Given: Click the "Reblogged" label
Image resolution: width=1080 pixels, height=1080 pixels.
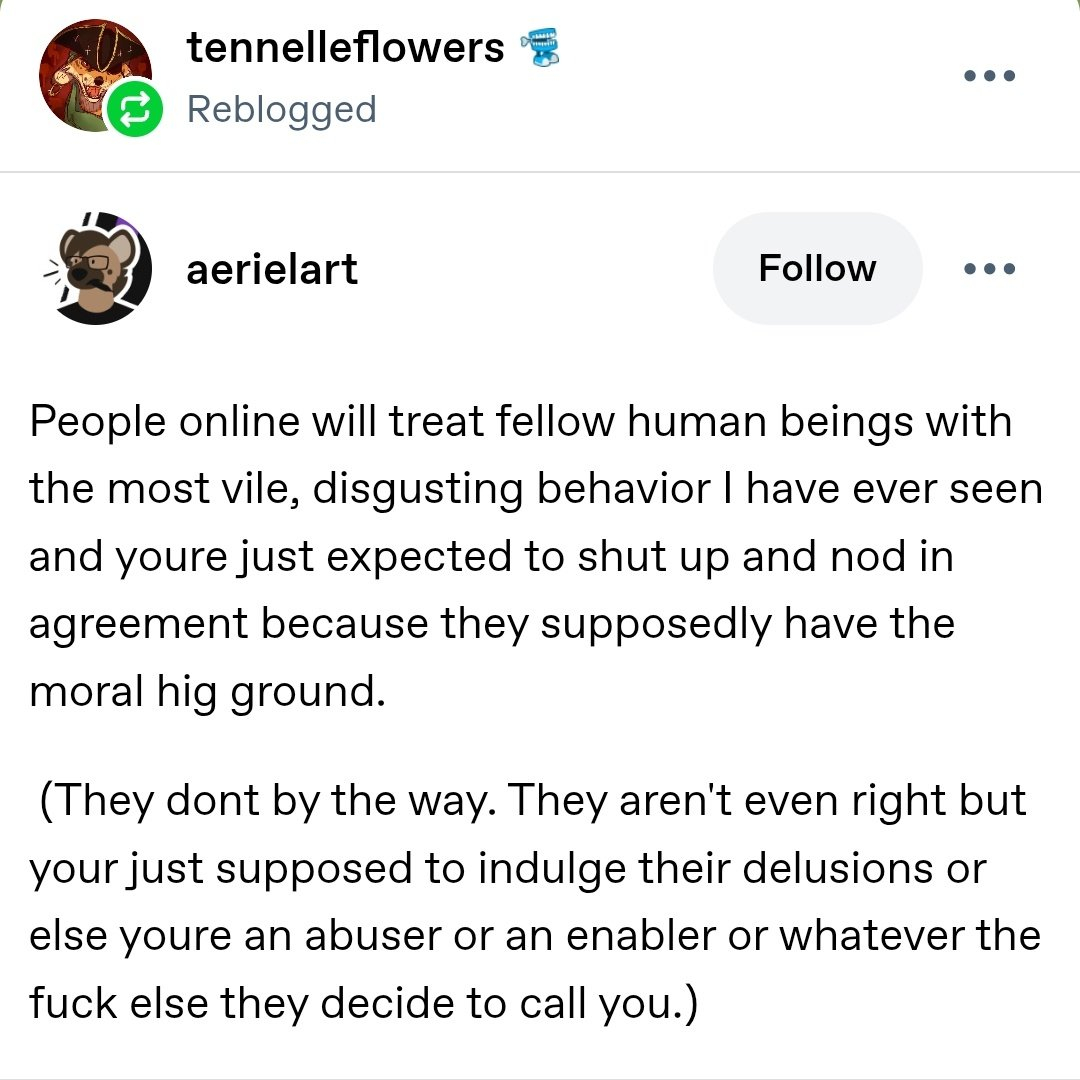Looking at the screenshot, I should [x=281, y=109].
